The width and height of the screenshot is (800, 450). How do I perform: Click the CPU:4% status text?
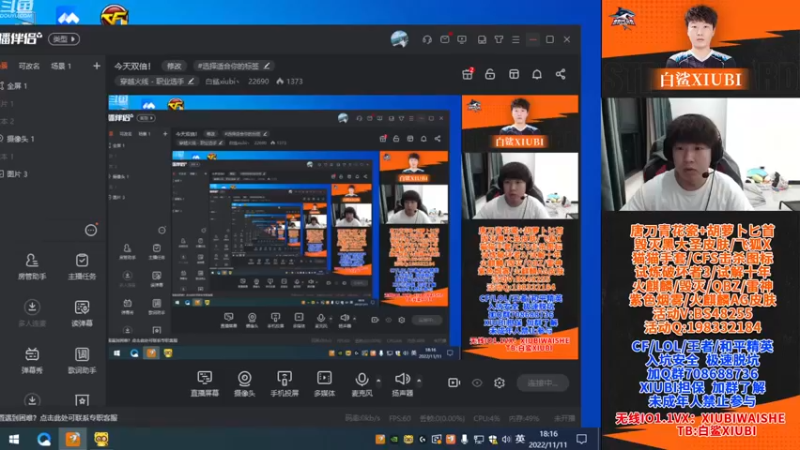tap(487, 418)
